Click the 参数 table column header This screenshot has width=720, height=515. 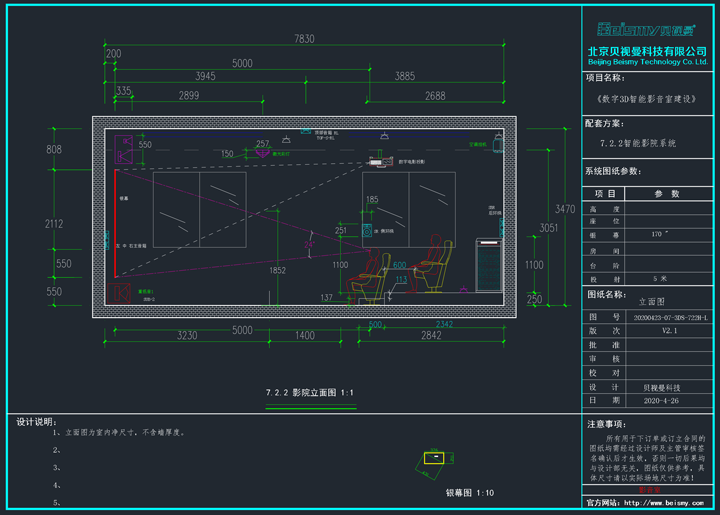click(x=667, y=194)
